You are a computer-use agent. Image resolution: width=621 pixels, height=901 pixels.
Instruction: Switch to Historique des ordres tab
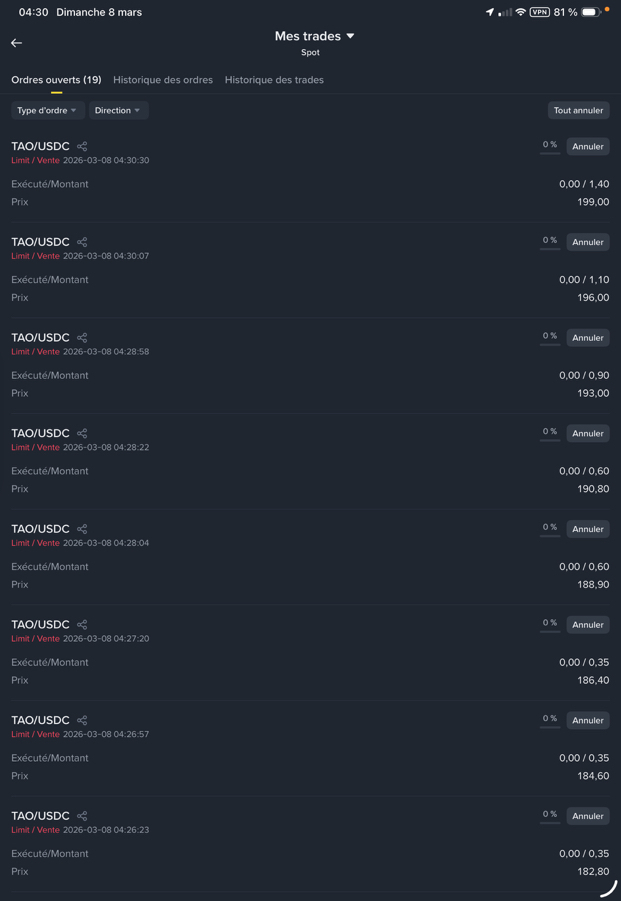(163, 80)
